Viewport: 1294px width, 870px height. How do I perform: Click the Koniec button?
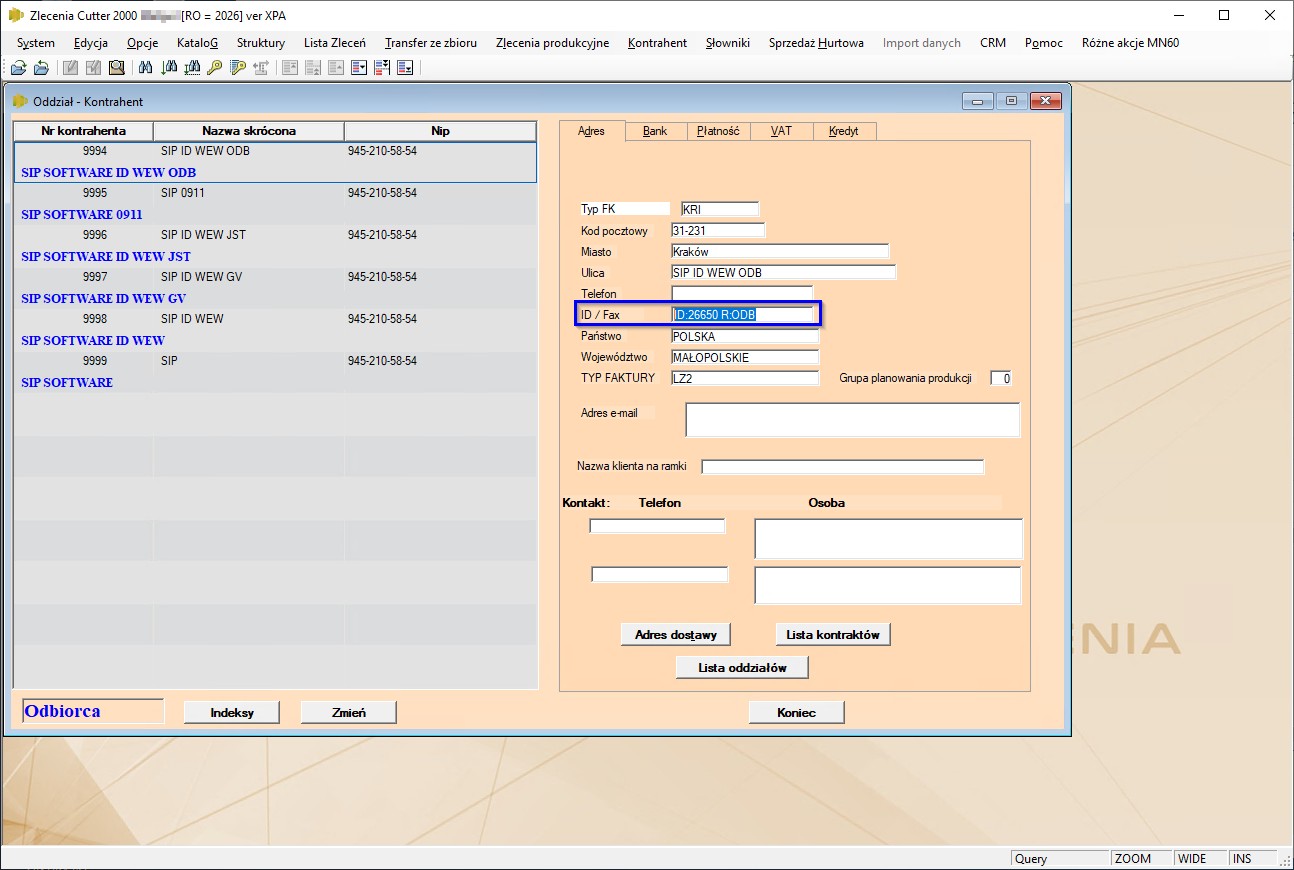pos(796,712)
